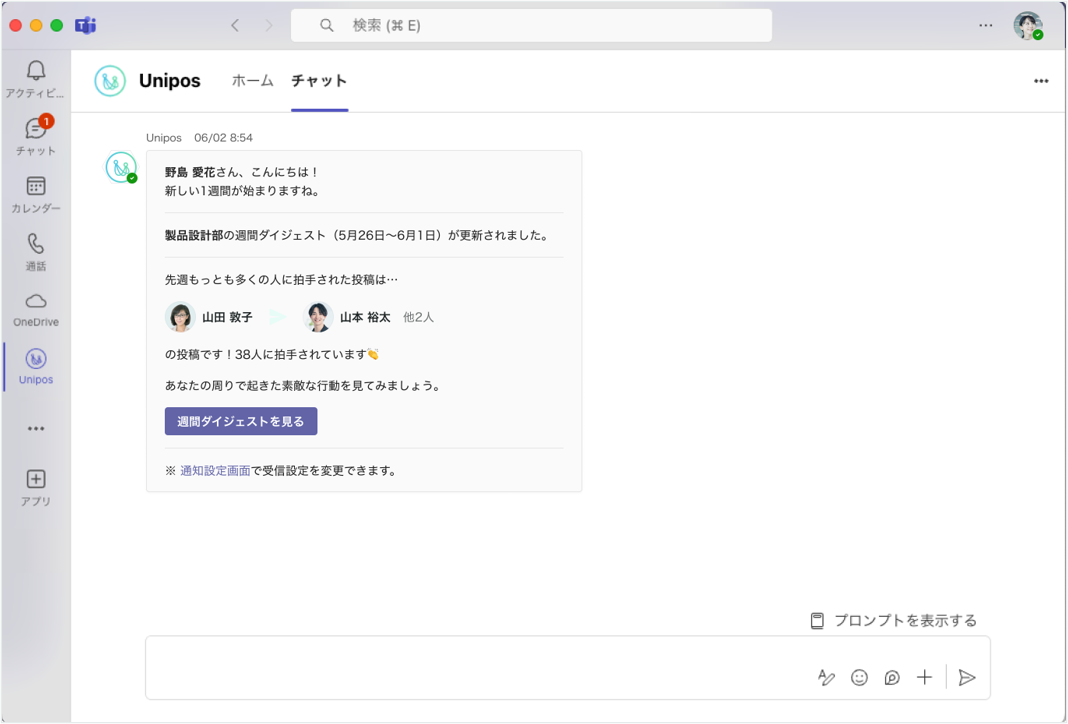Screen dimensions: 1068x724
Task: Click 山本 裕太's avatar photo
Action: pos(318,317)
